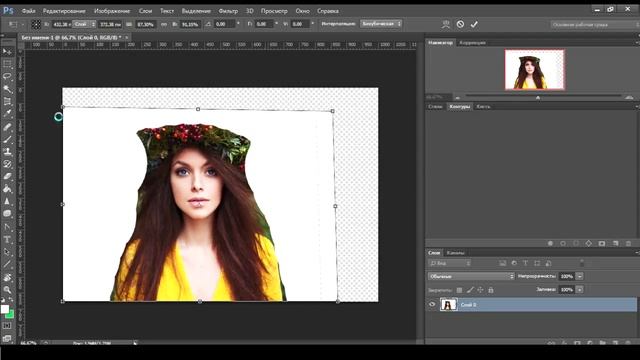Open the fill (Заливка) slider arrow
Screen dimensions: 640x360
580,289
